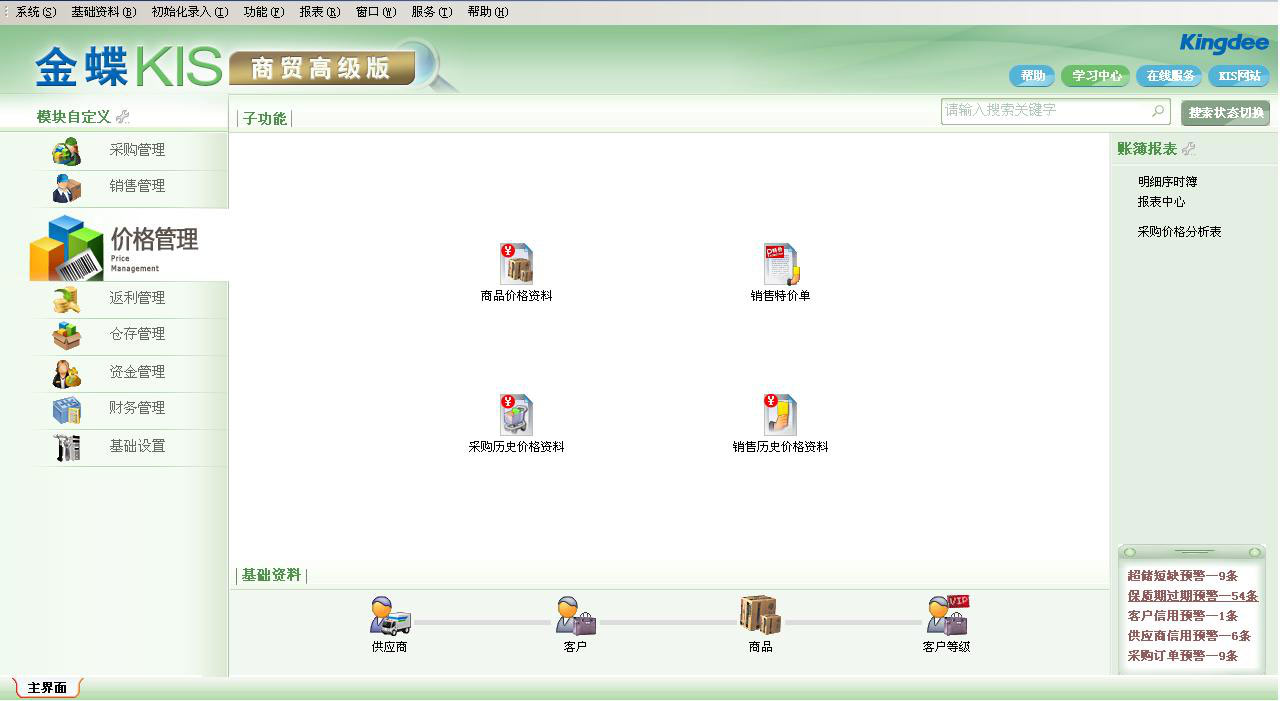Open the 系统(S) menu
The height and width of the screenshot is (701, 1280).
(35, 12)
